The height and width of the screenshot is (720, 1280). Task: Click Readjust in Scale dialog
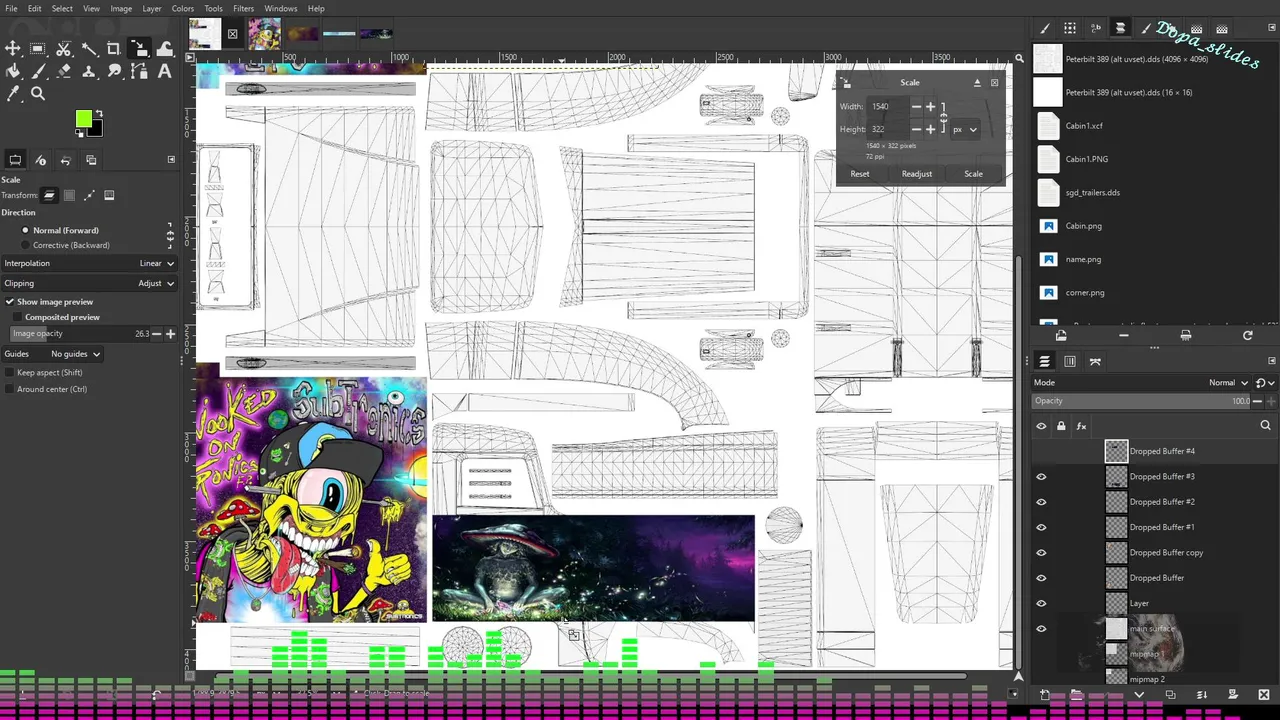(917, 174)
